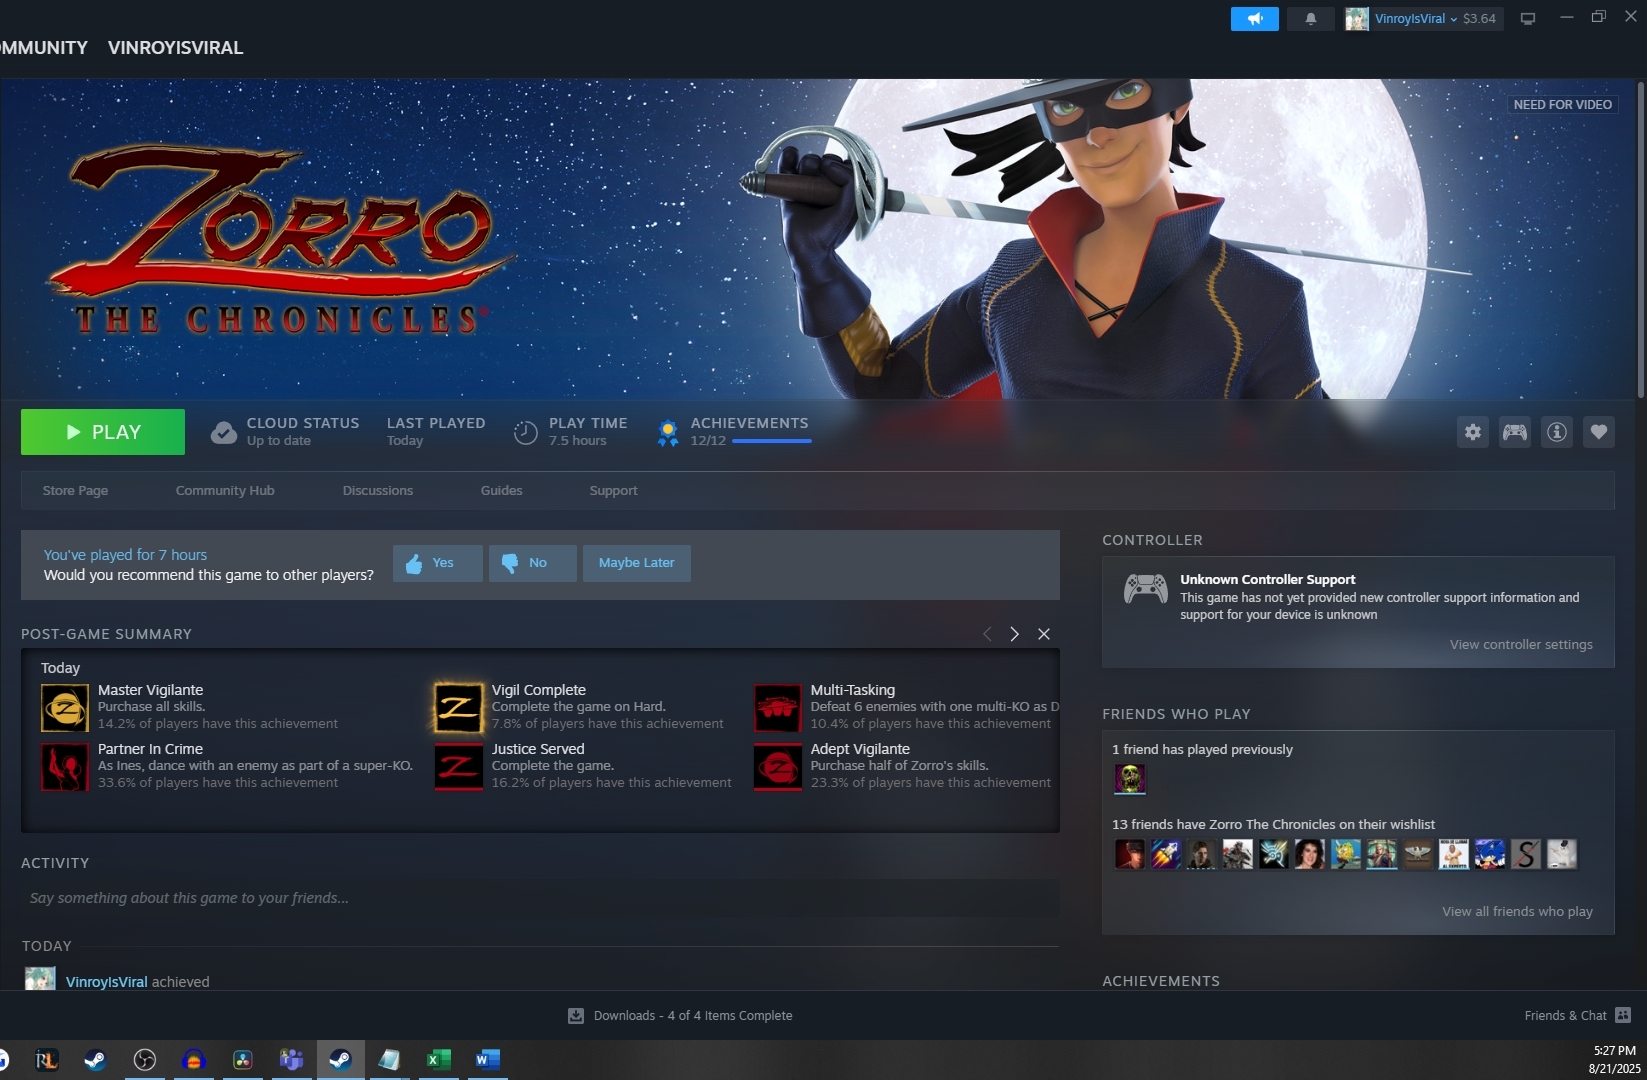Open the Discussions tab
Viewport: 1647px width, 1080px height.
pos(377,490)
